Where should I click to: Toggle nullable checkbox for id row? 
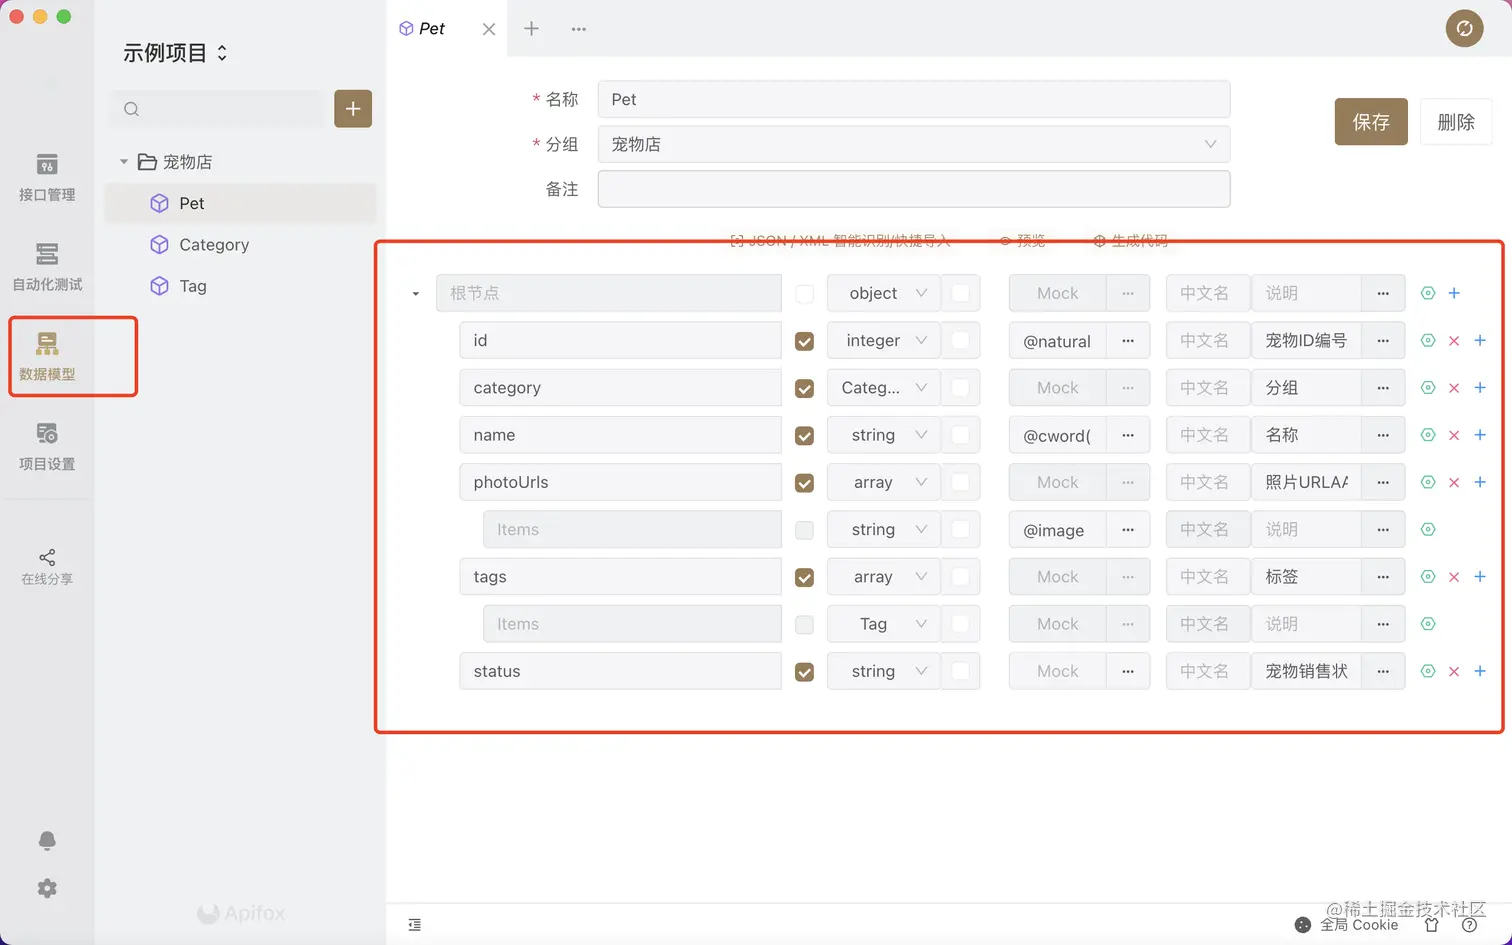960,341
